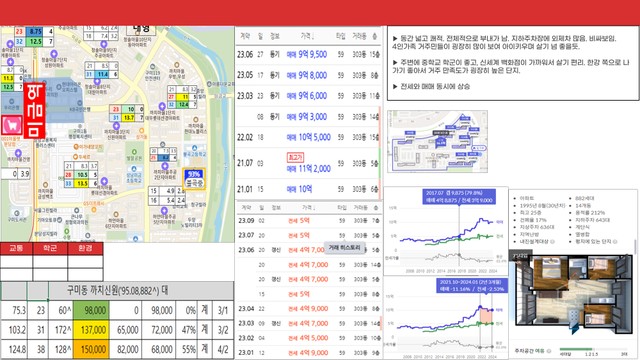640x360 pixels.
Task: Sort rental list by 가격 column header
Action: click(x=307, y=208)
